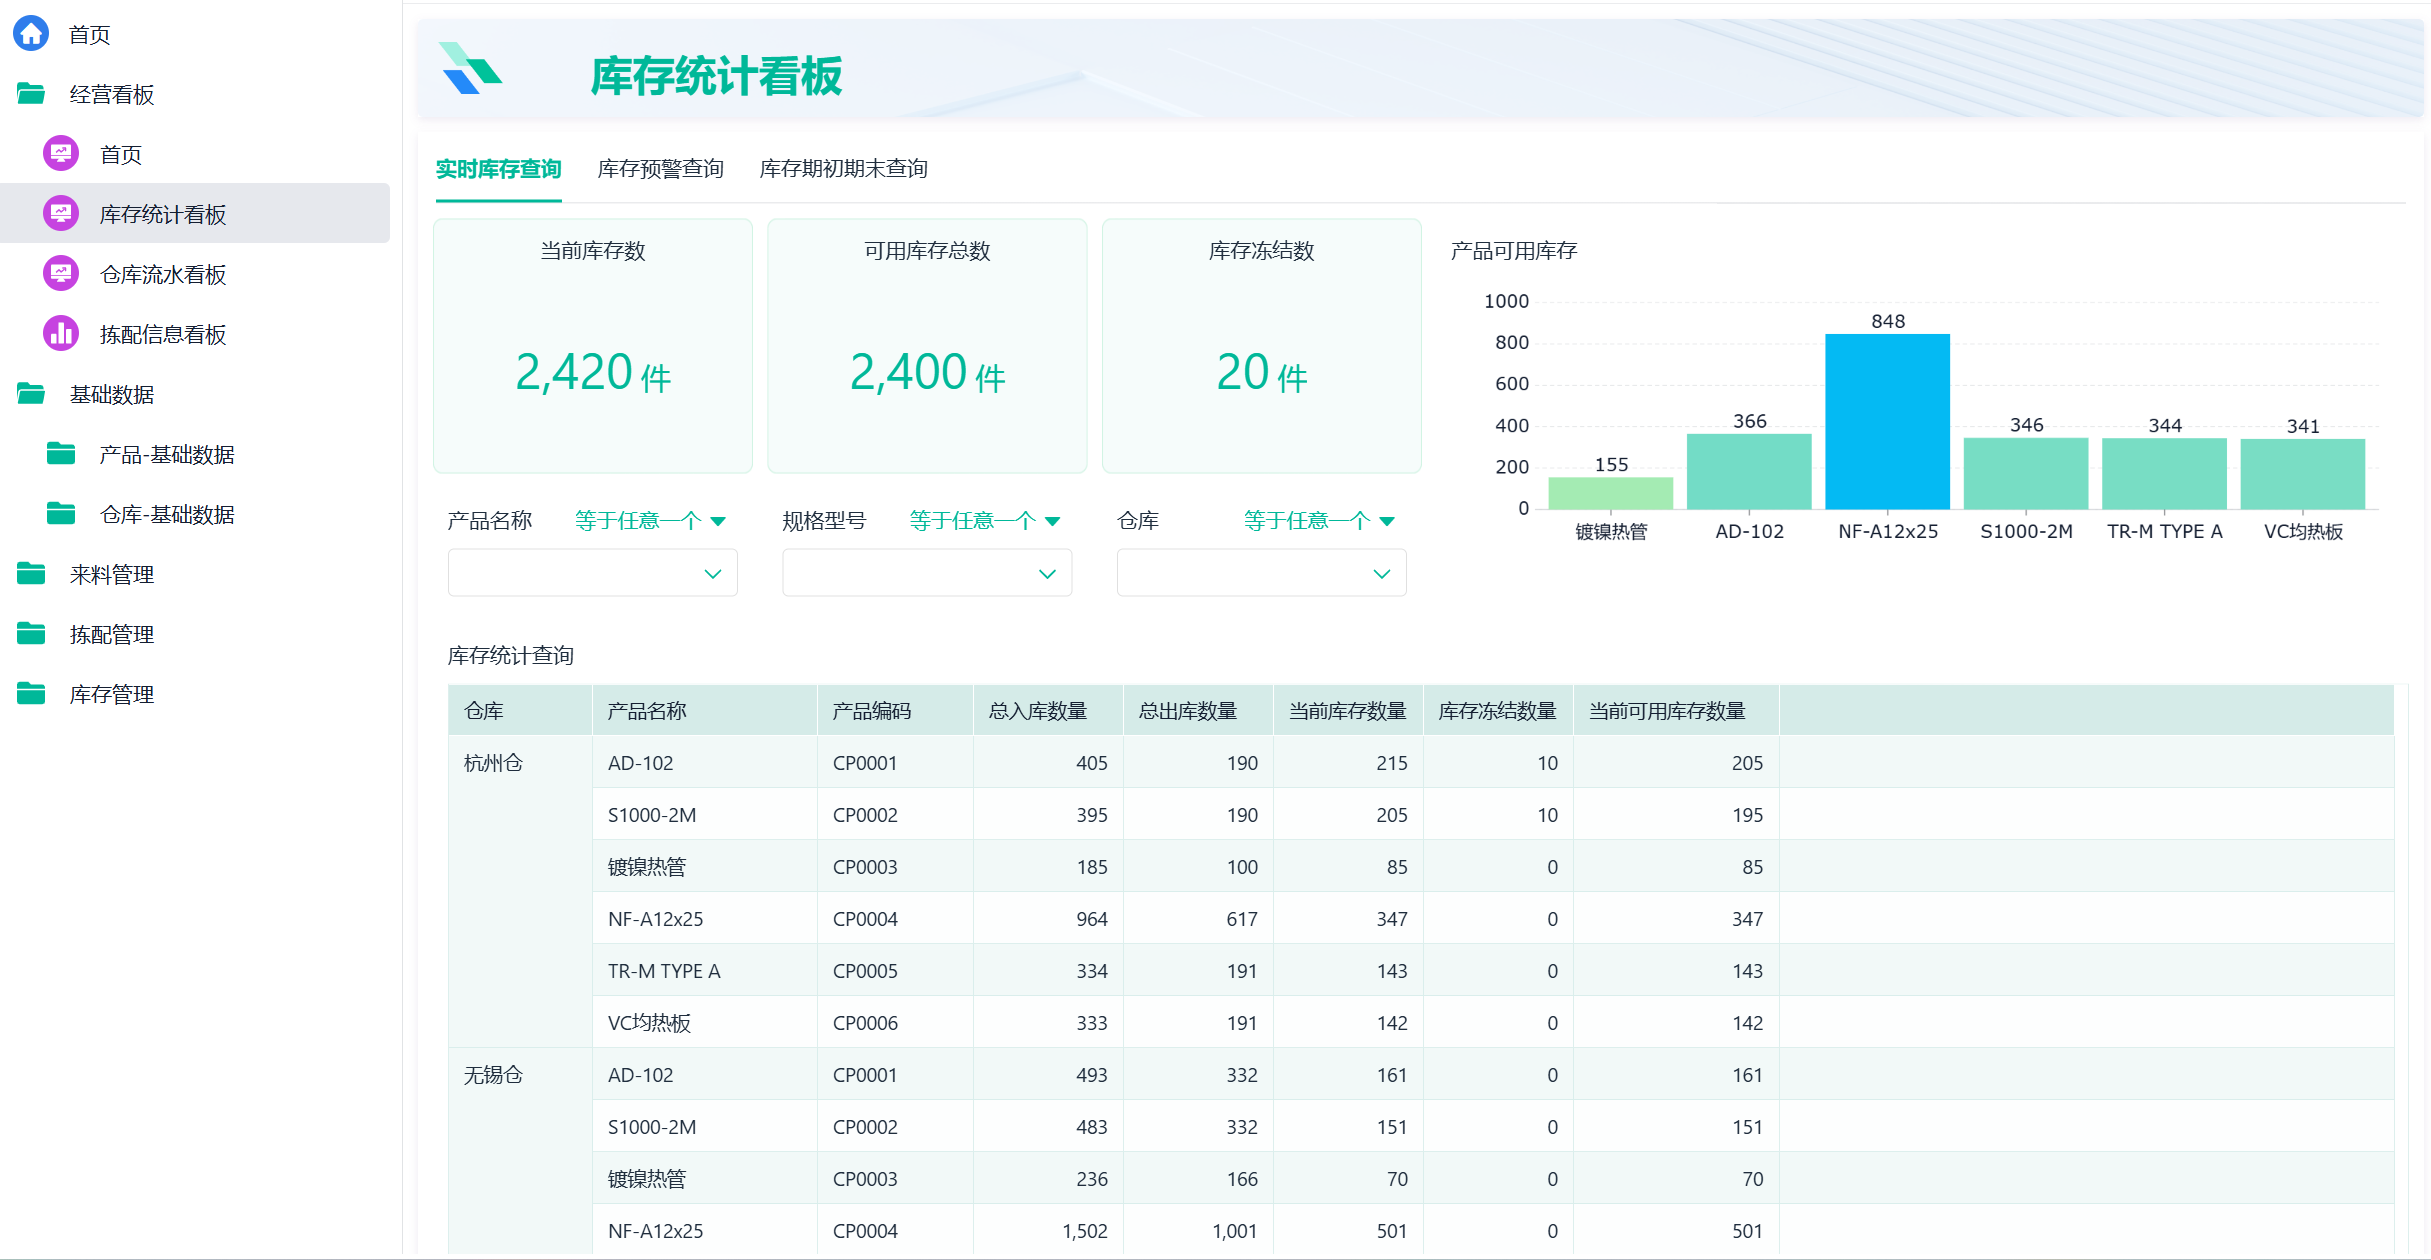This screenshot has width=2431, height=1260.
Task: Click the 拣配信息看板 bar chart icon
Action: tap(61, 334)
